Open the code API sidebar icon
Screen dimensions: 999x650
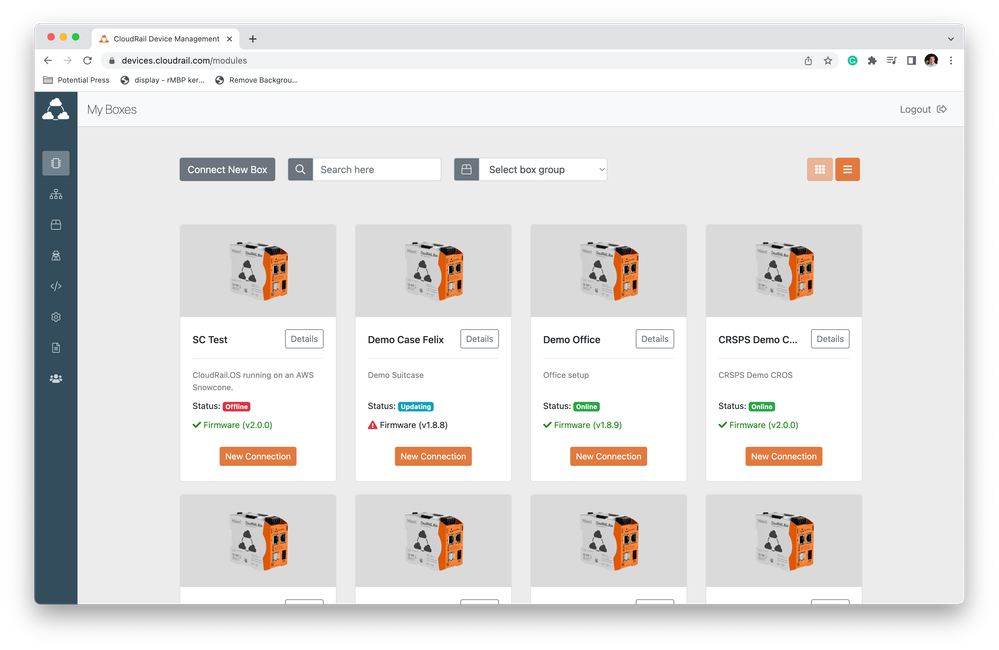56,286
